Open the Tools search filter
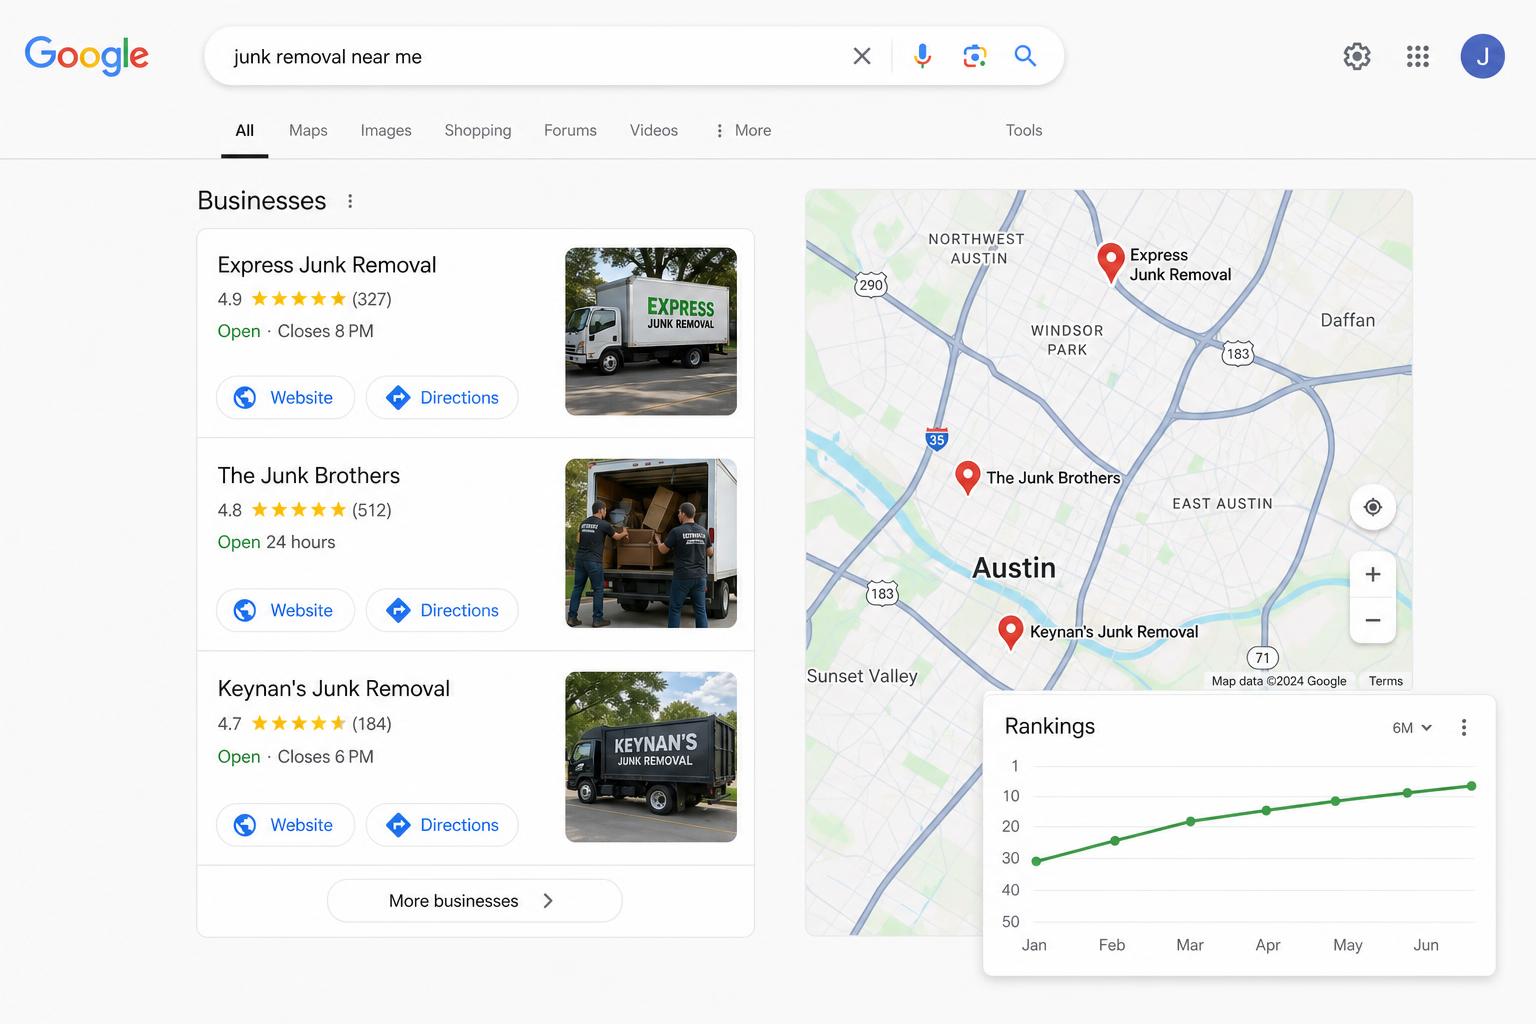This screenshot has width=1536, height=1024. pyautogui.click(x=1024, y=130)
